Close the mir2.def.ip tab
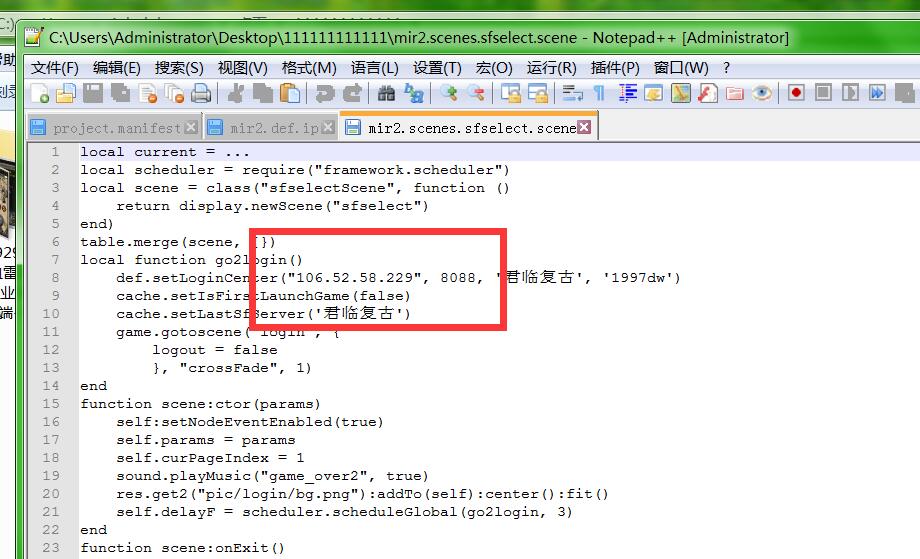This screenshot has width=920, height=559. click(327, 128)
